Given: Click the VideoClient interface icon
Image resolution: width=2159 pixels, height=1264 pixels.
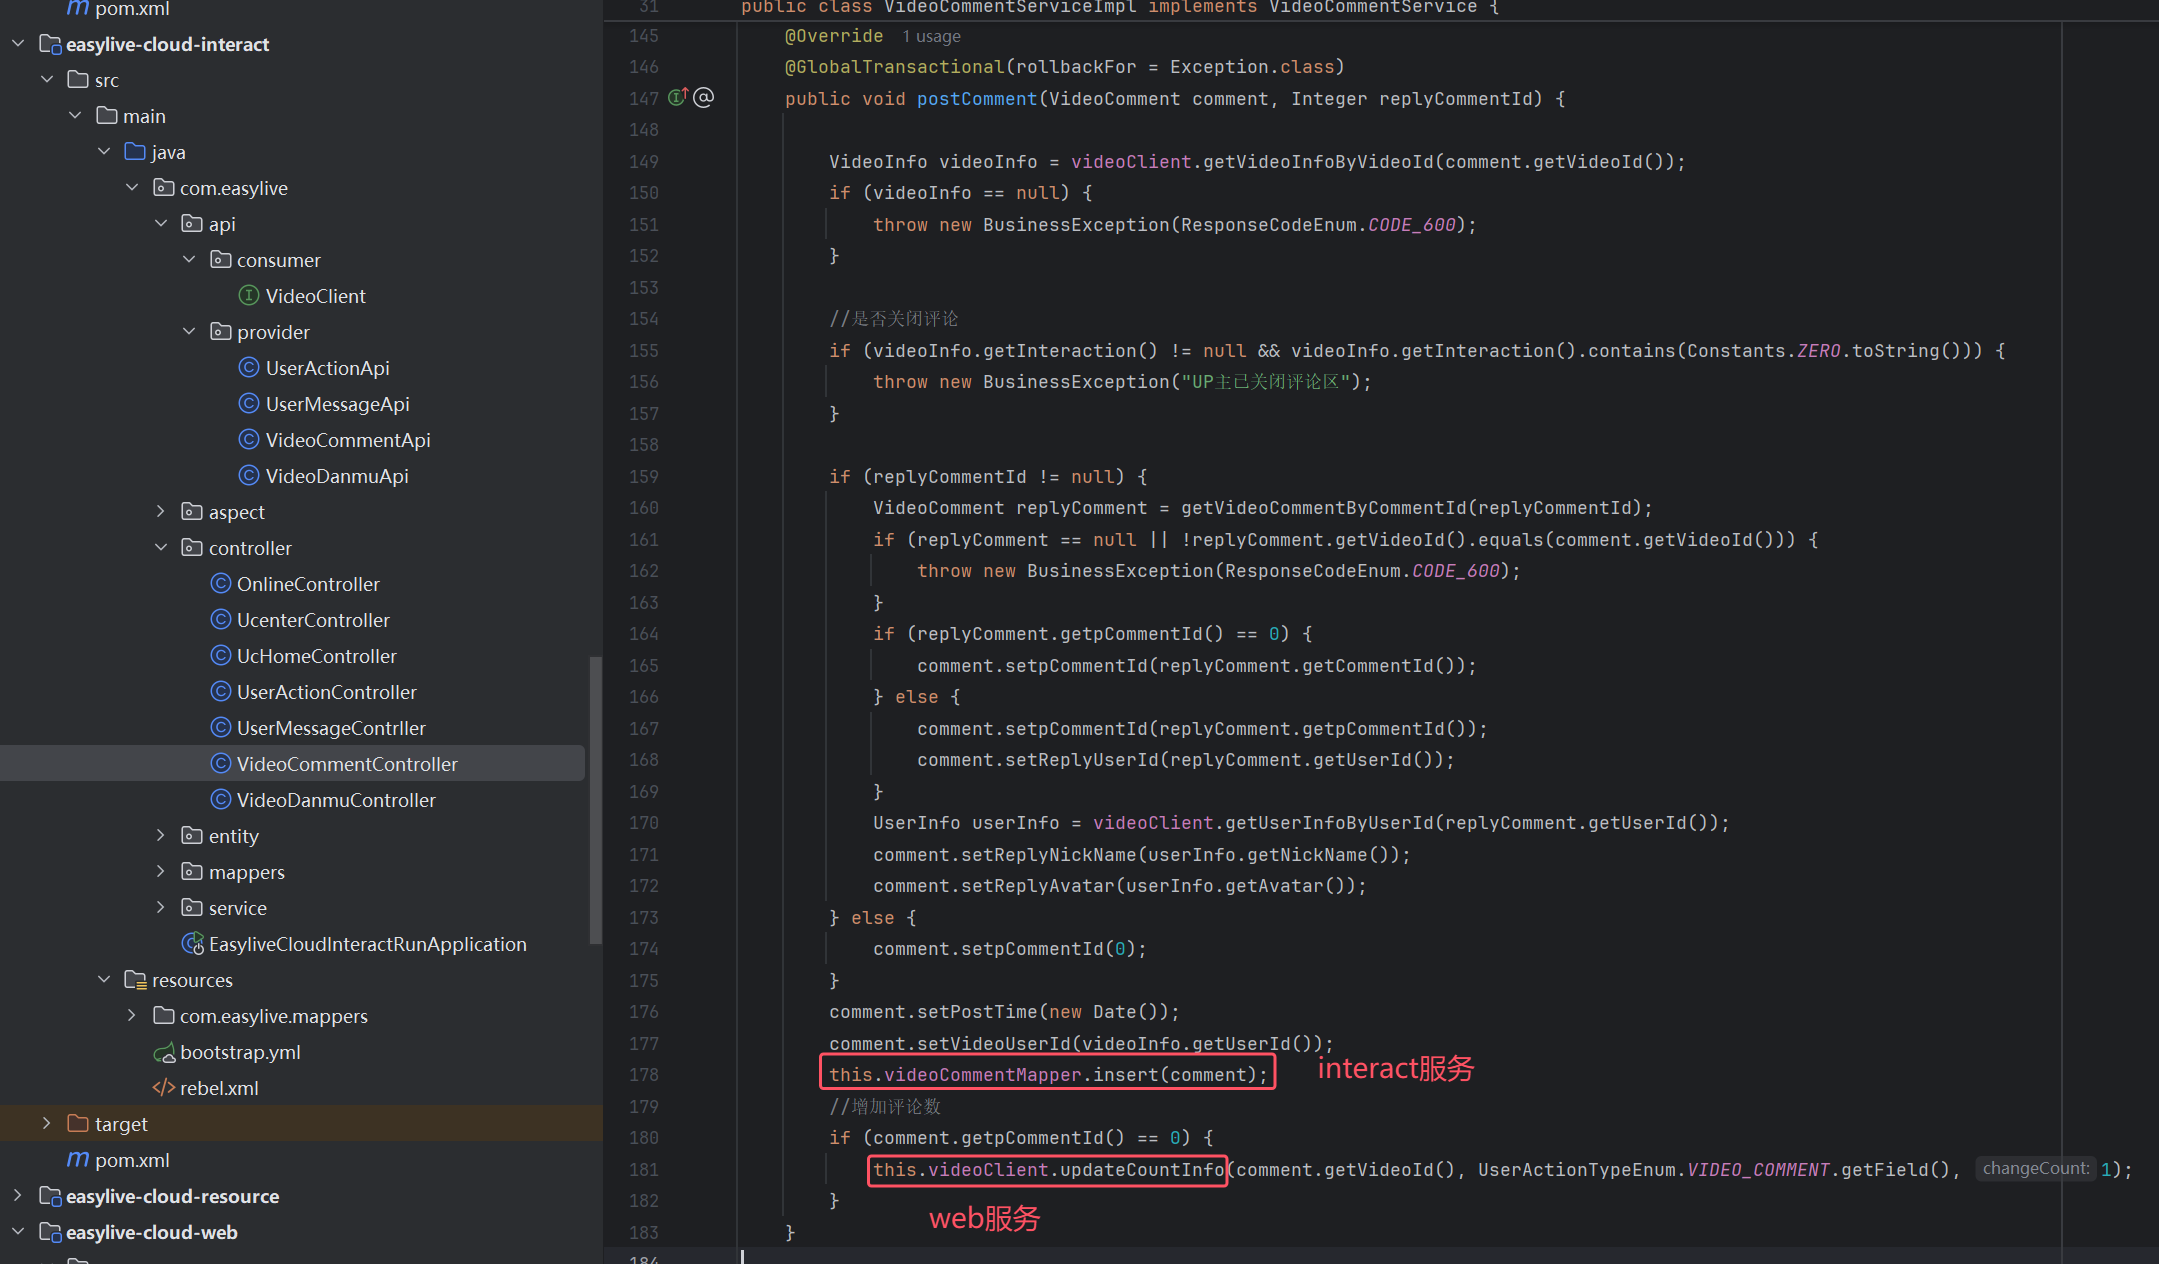Looking at the screenshot, I should pyautogui.click(x=249, y=295).
